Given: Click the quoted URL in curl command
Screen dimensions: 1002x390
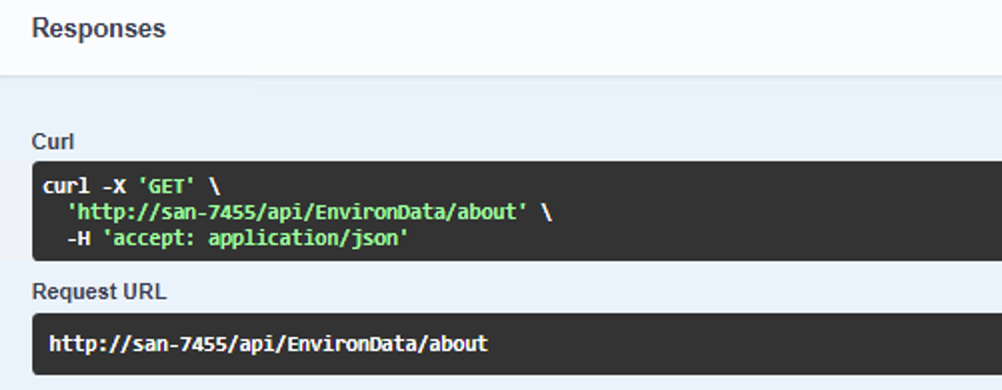Looking at the screenshot, I should point(297,212).
